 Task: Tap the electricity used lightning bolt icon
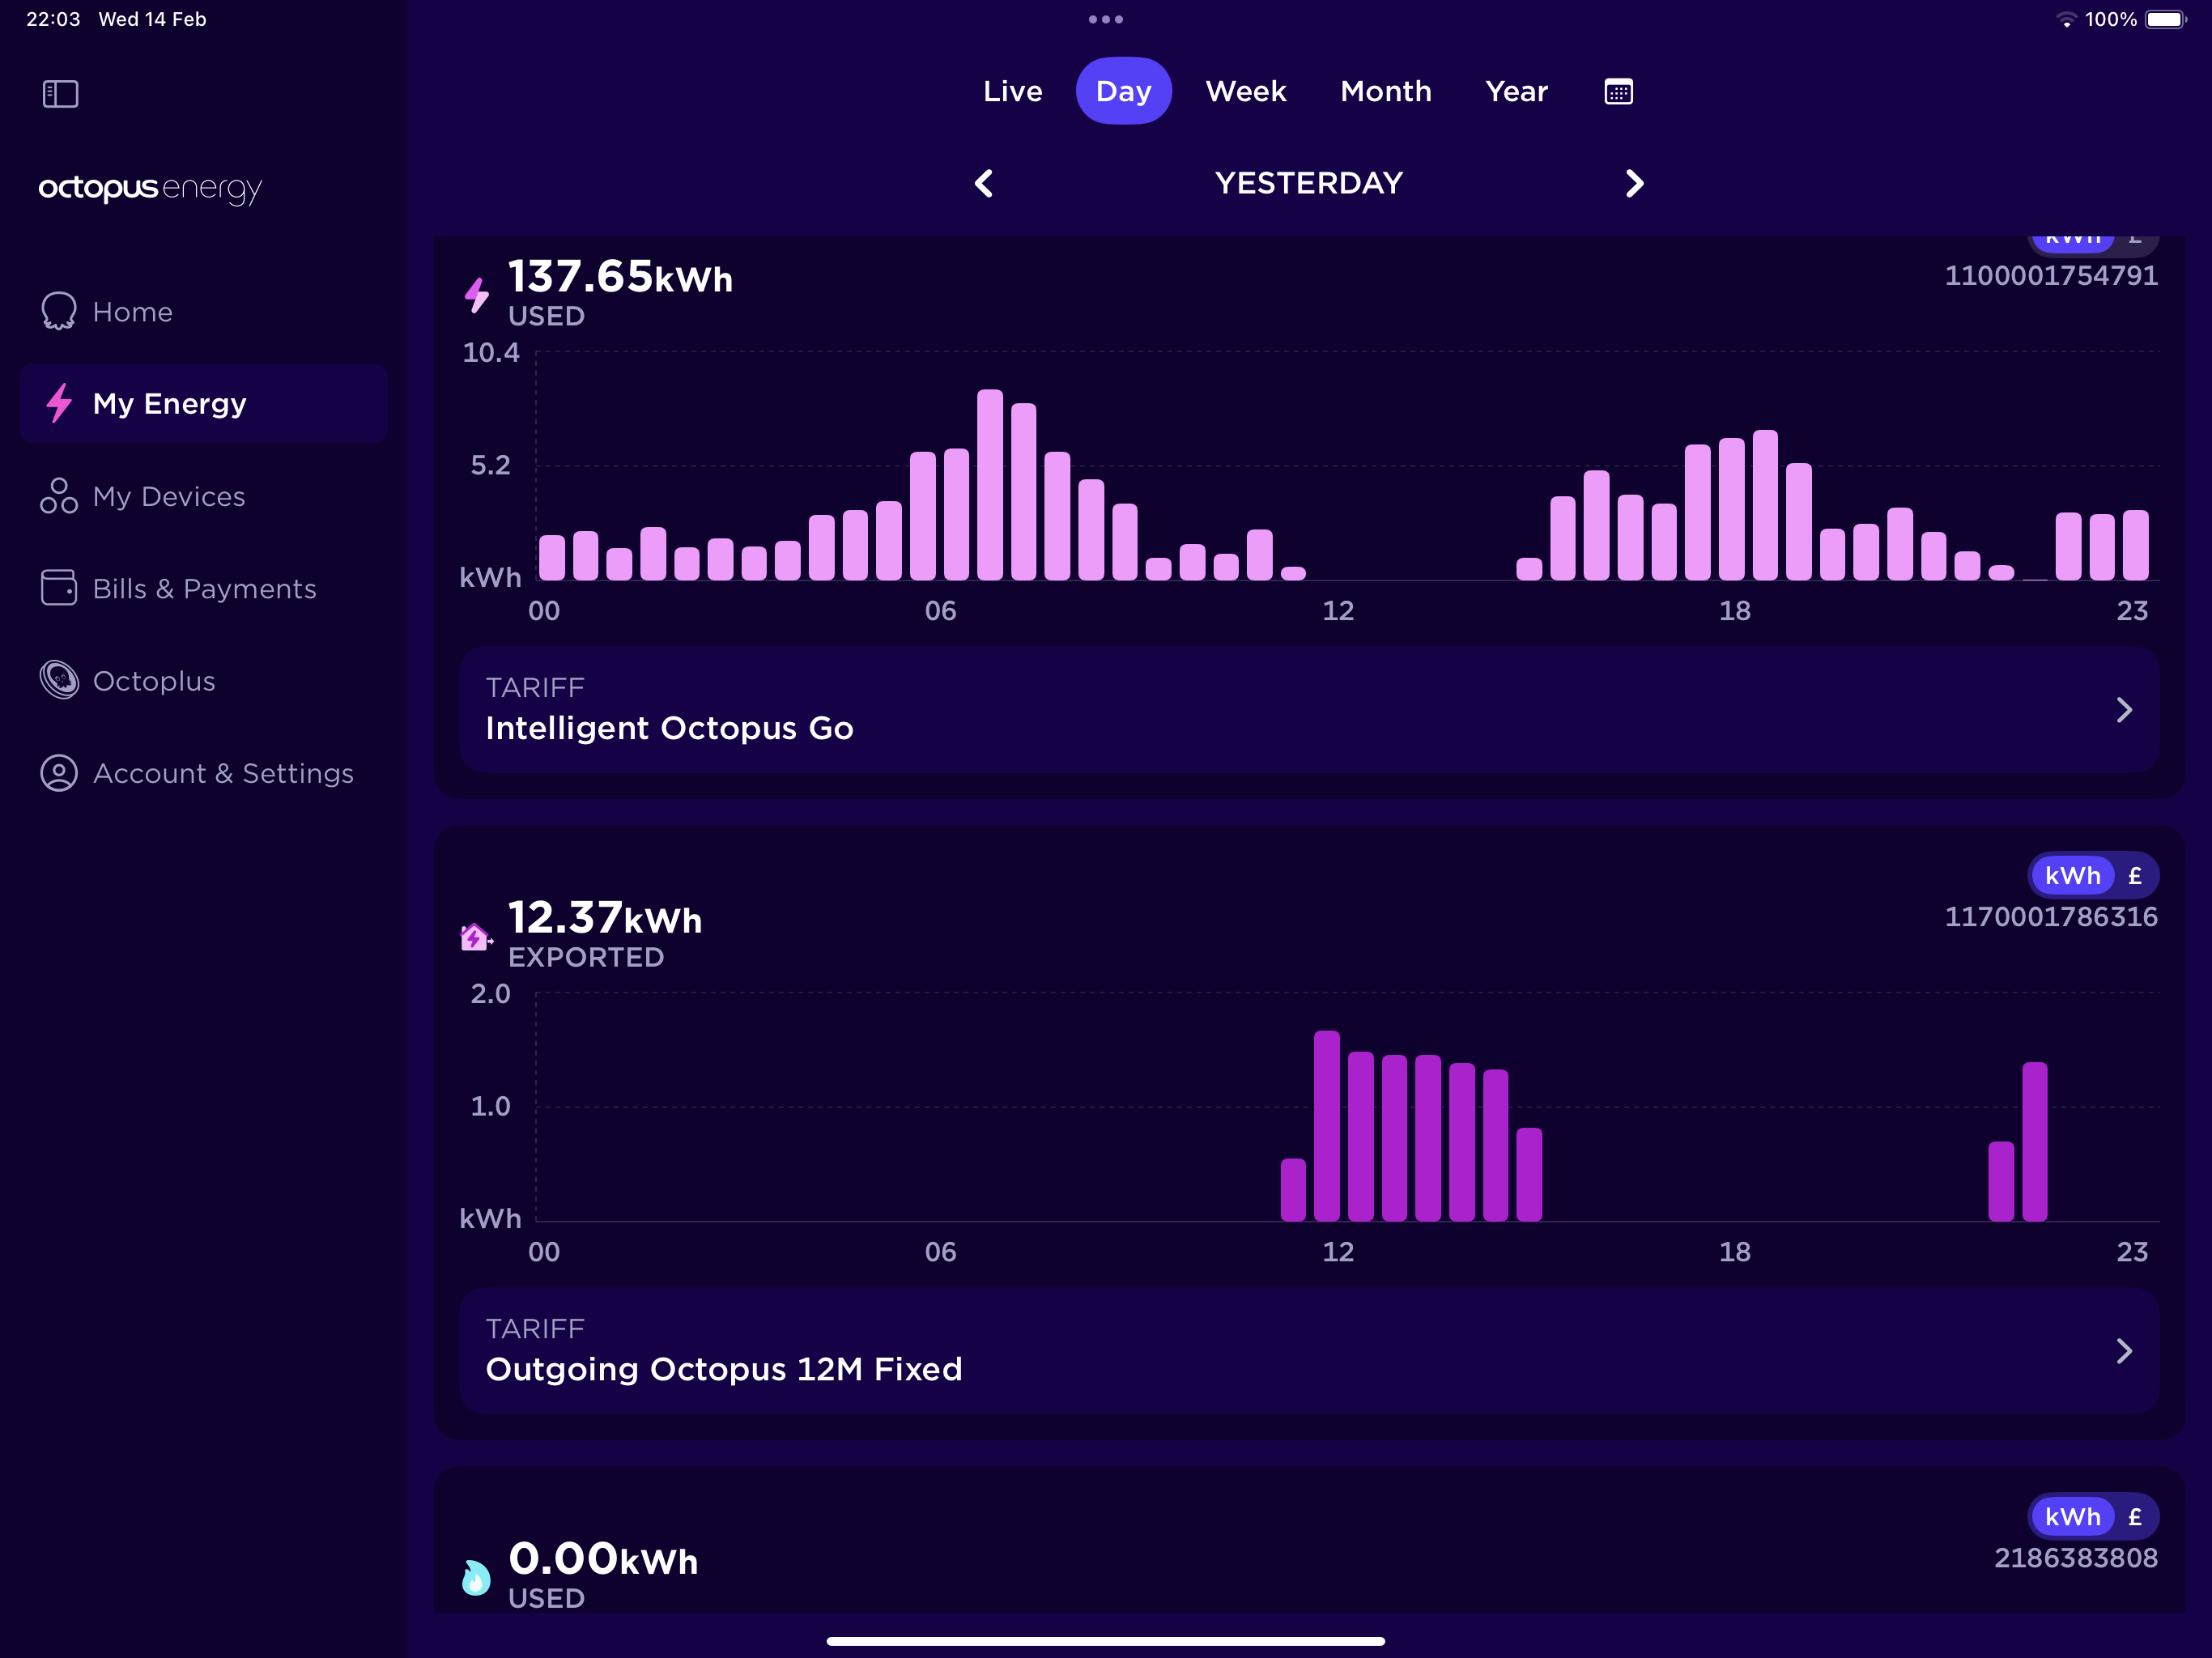pos(477,295)
